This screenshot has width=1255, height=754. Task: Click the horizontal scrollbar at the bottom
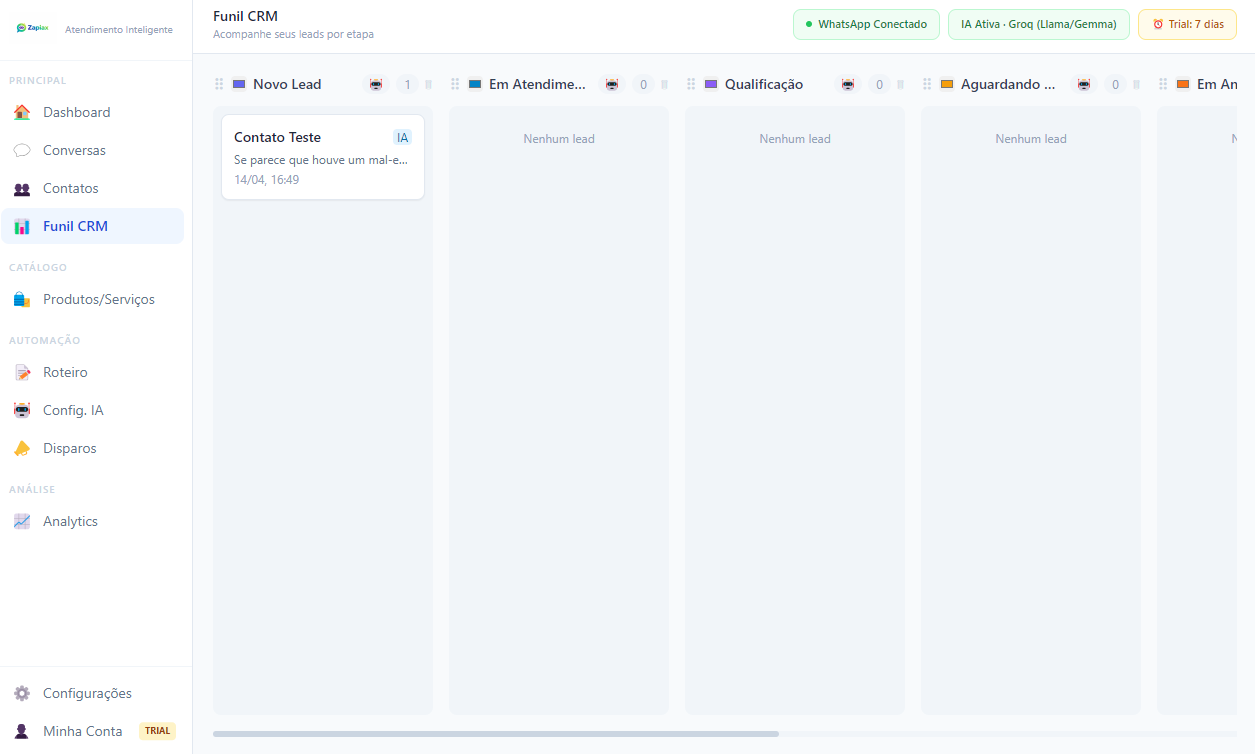(x=495, y=734)
